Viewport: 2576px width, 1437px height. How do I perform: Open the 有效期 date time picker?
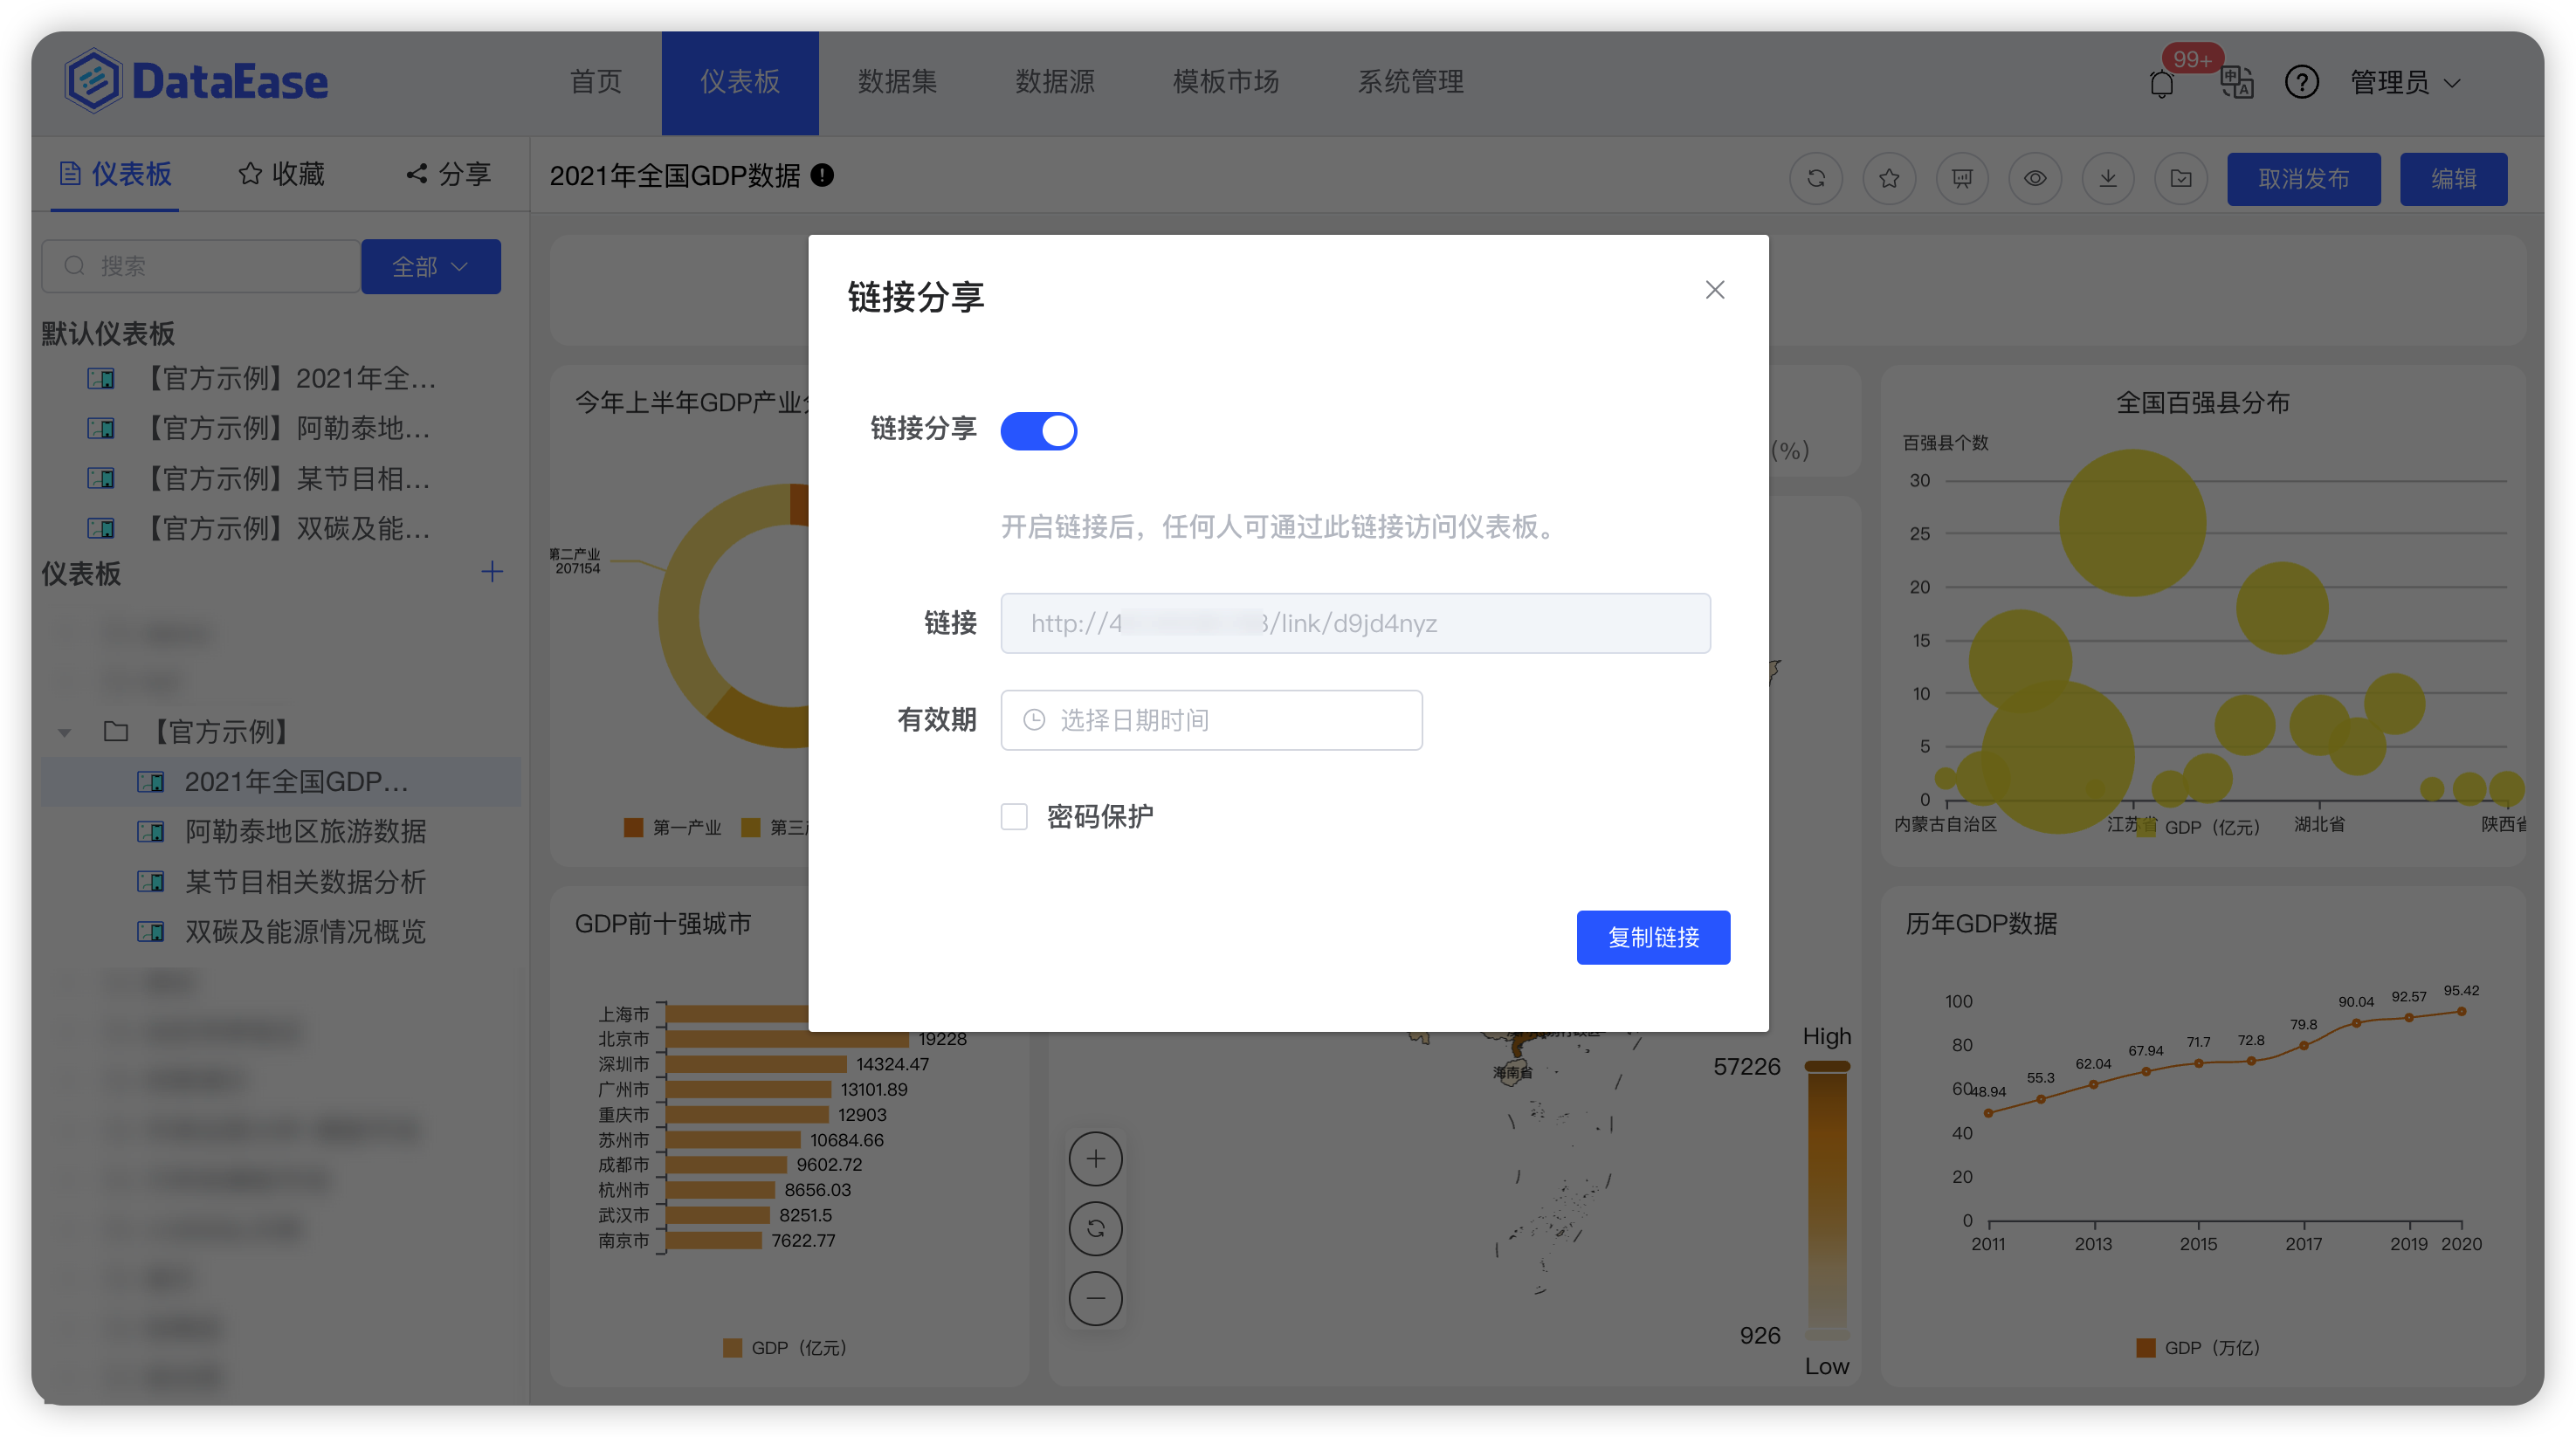tap(1211, 720)
